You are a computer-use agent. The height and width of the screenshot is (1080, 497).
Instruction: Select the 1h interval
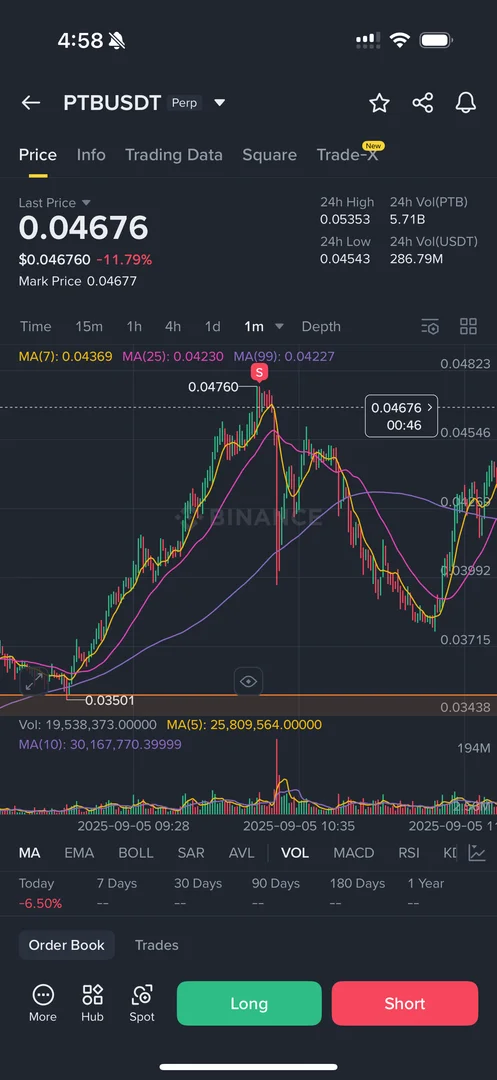click(134, 326)
